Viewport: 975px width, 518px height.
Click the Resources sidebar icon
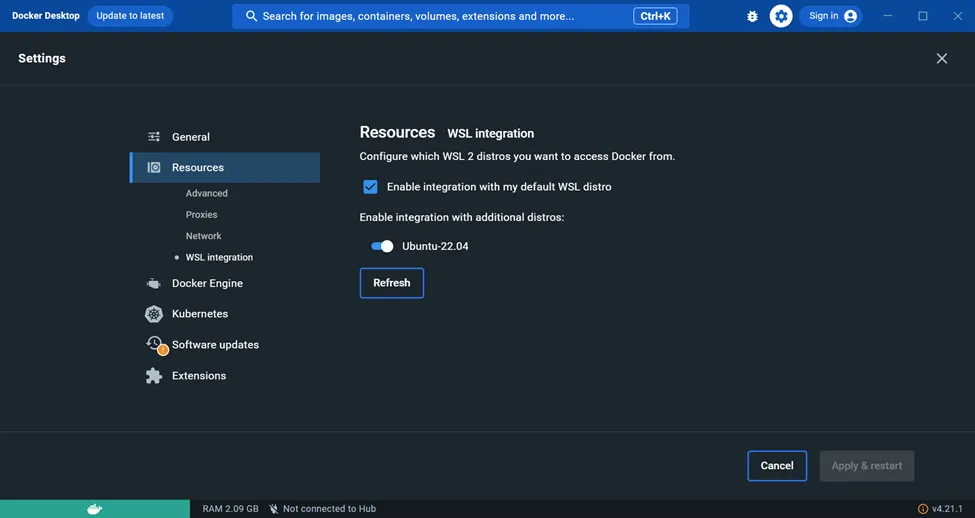[x=154, y=167]
